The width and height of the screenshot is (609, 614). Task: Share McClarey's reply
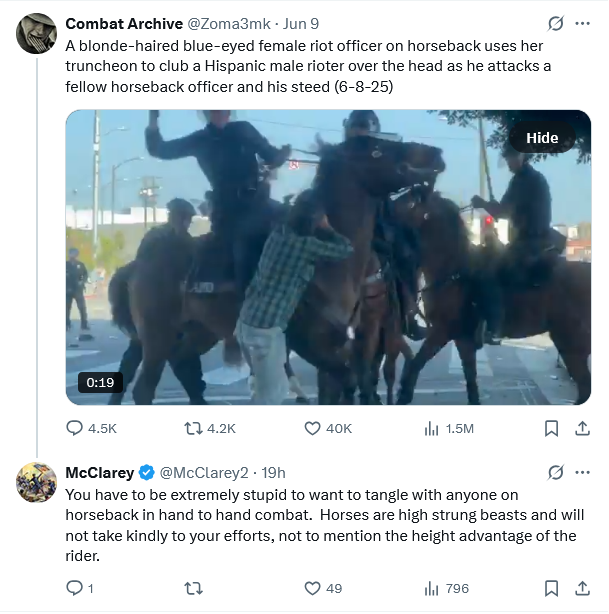click(582, 588)
